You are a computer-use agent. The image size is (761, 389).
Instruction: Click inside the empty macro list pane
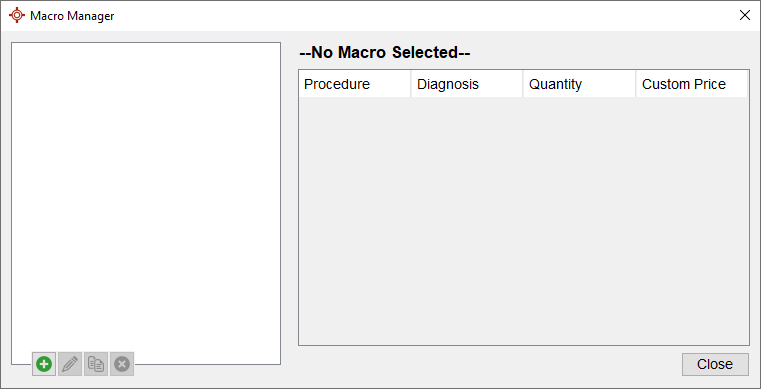[146, 194]
